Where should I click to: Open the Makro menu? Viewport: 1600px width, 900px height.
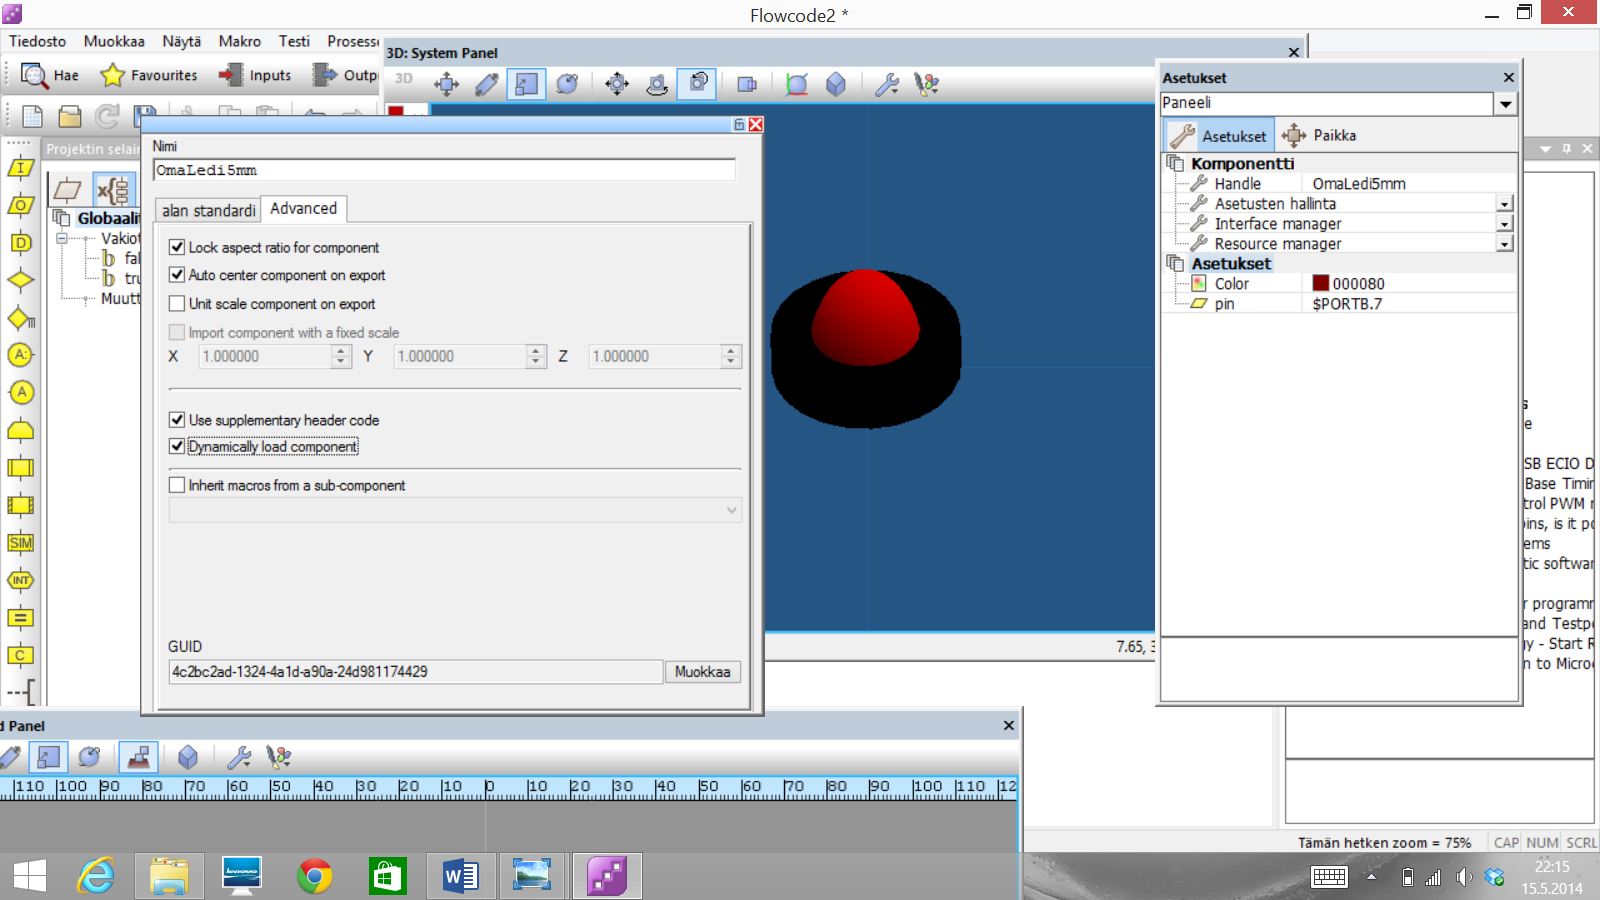[x=240, y=41]
